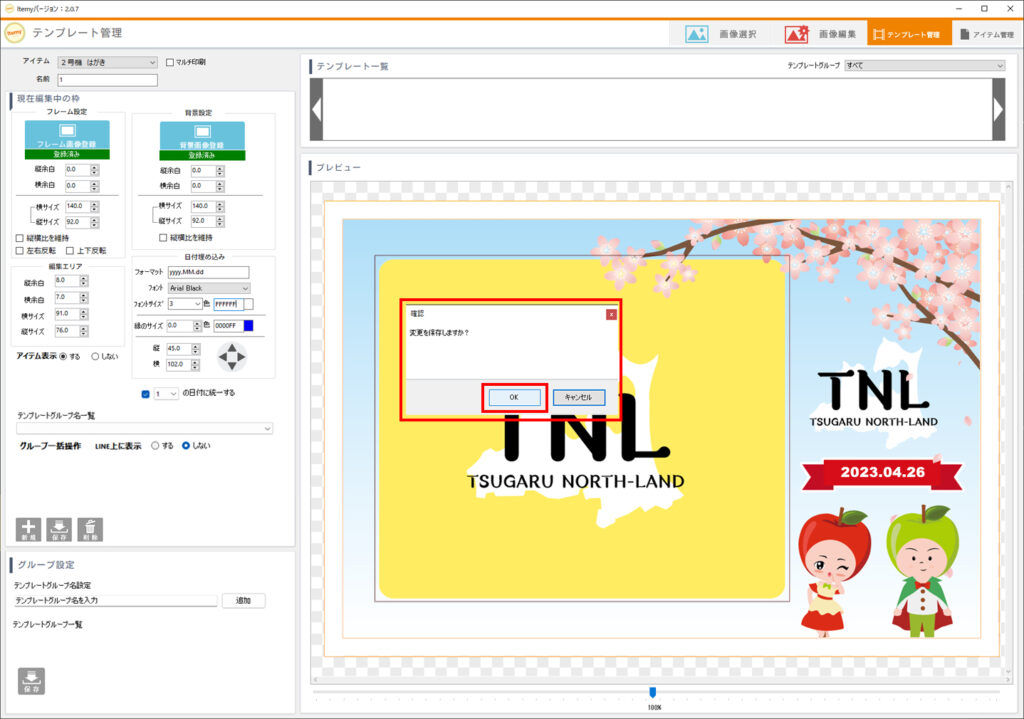Click キャンセル in the confirmation dialog
Screen dimensions: 1024x719
point(578,397)
